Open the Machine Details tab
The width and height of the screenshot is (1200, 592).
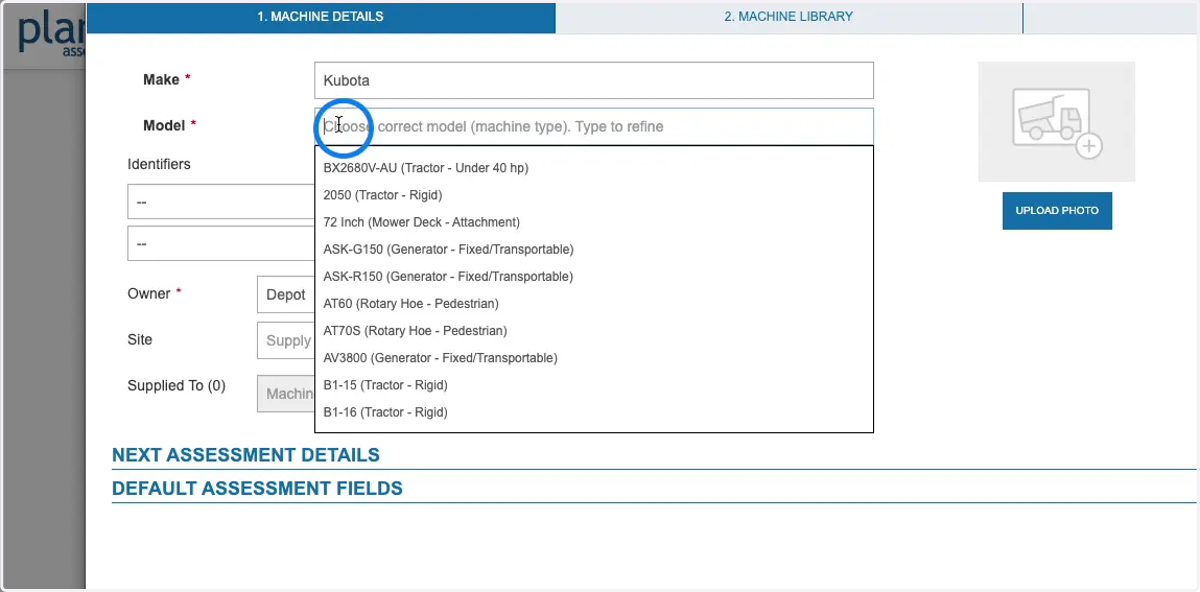click(320, 17)
